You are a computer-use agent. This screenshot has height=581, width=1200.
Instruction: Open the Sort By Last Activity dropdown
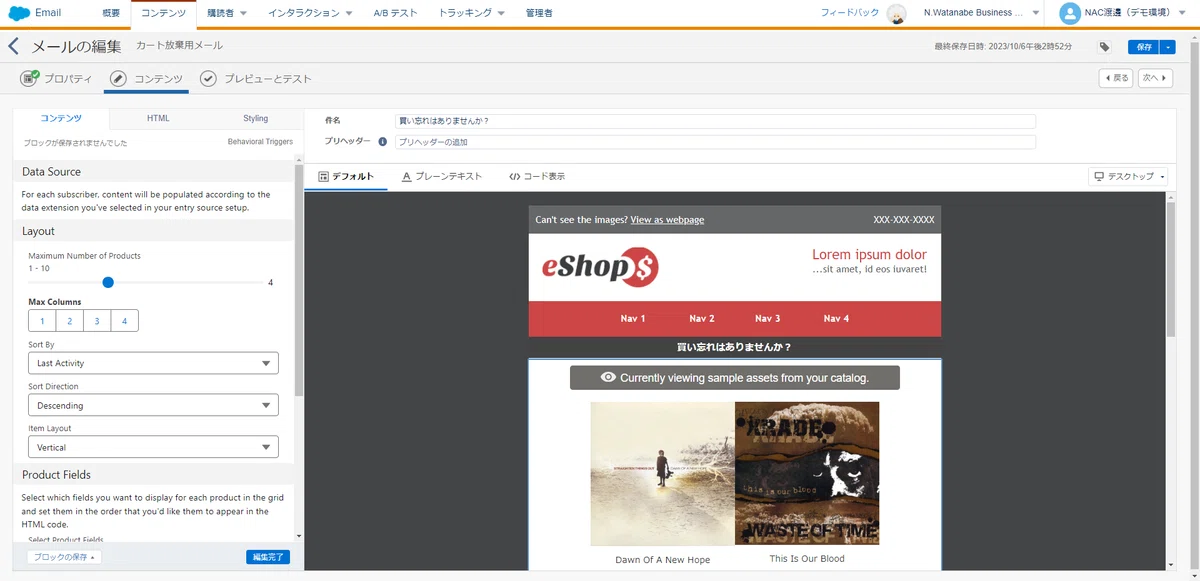[153, 363]
